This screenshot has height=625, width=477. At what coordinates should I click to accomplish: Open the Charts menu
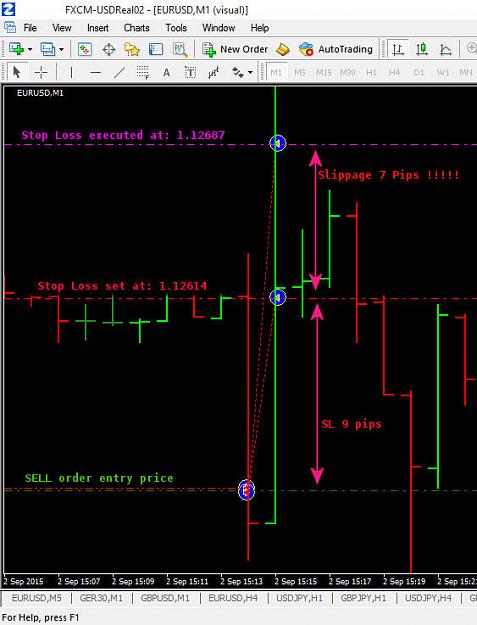(x=137, y=28)
